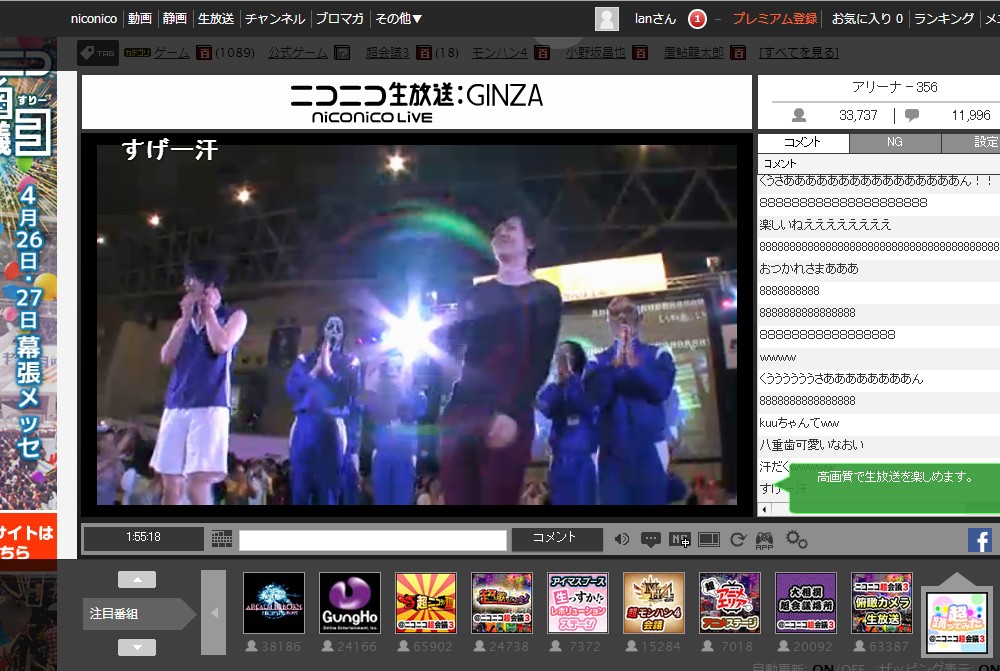Screen dimensions: 1000x671
Task: Click dictionary icon next to ゲーム tag
Action: [x=203, y=52]
